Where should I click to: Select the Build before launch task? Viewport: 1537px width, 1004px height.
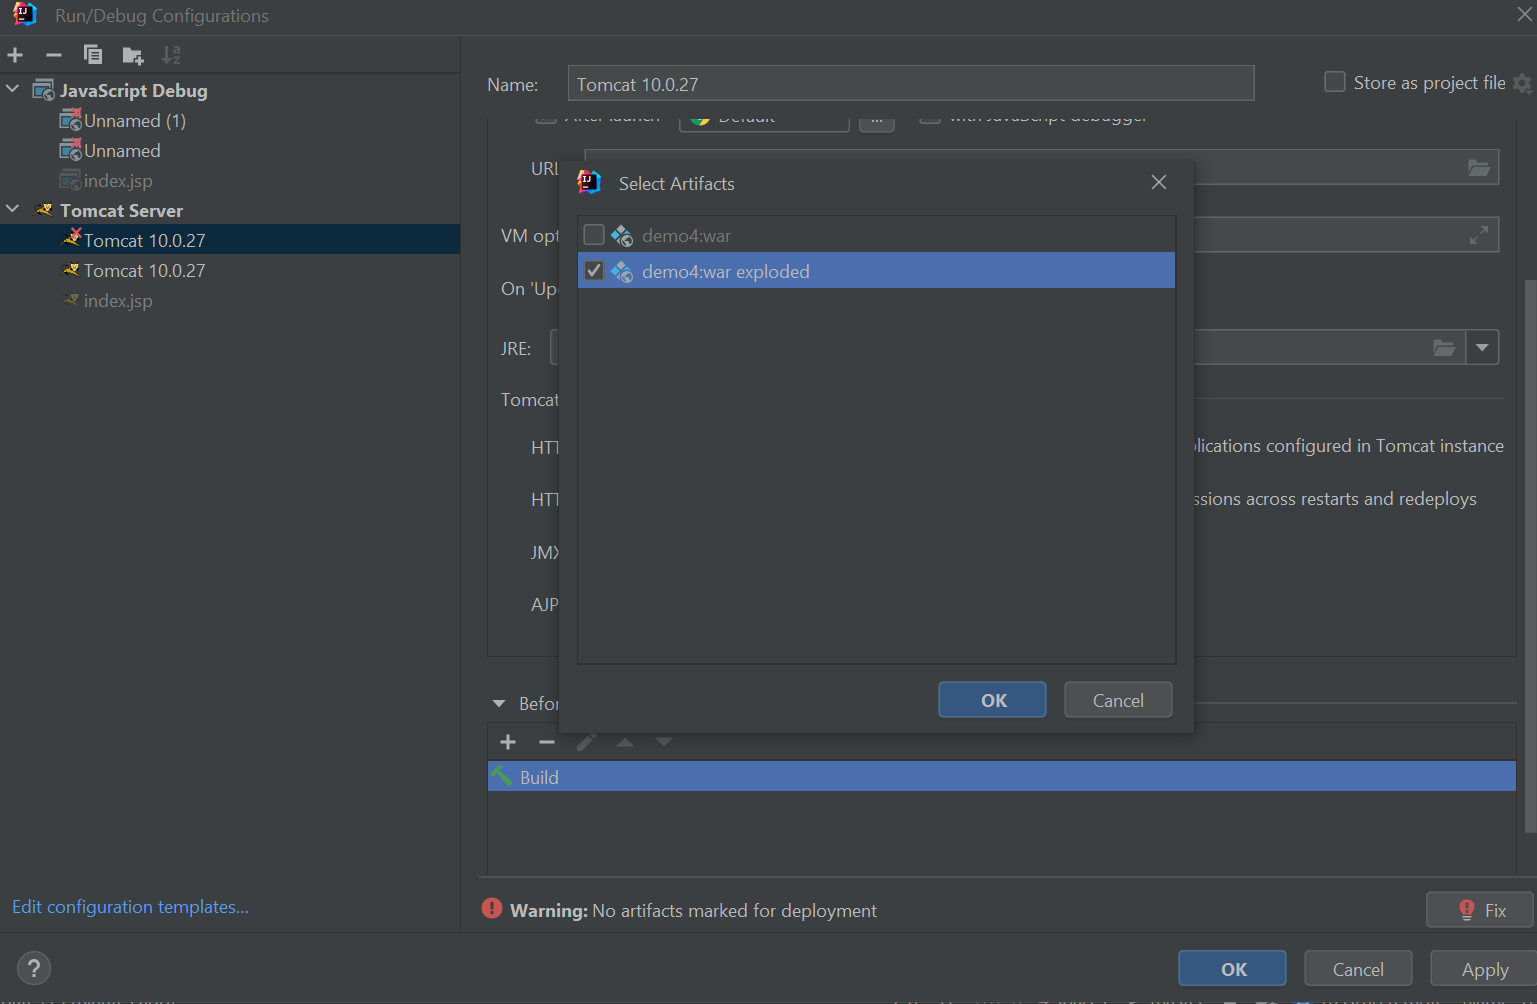[1001, 777]
